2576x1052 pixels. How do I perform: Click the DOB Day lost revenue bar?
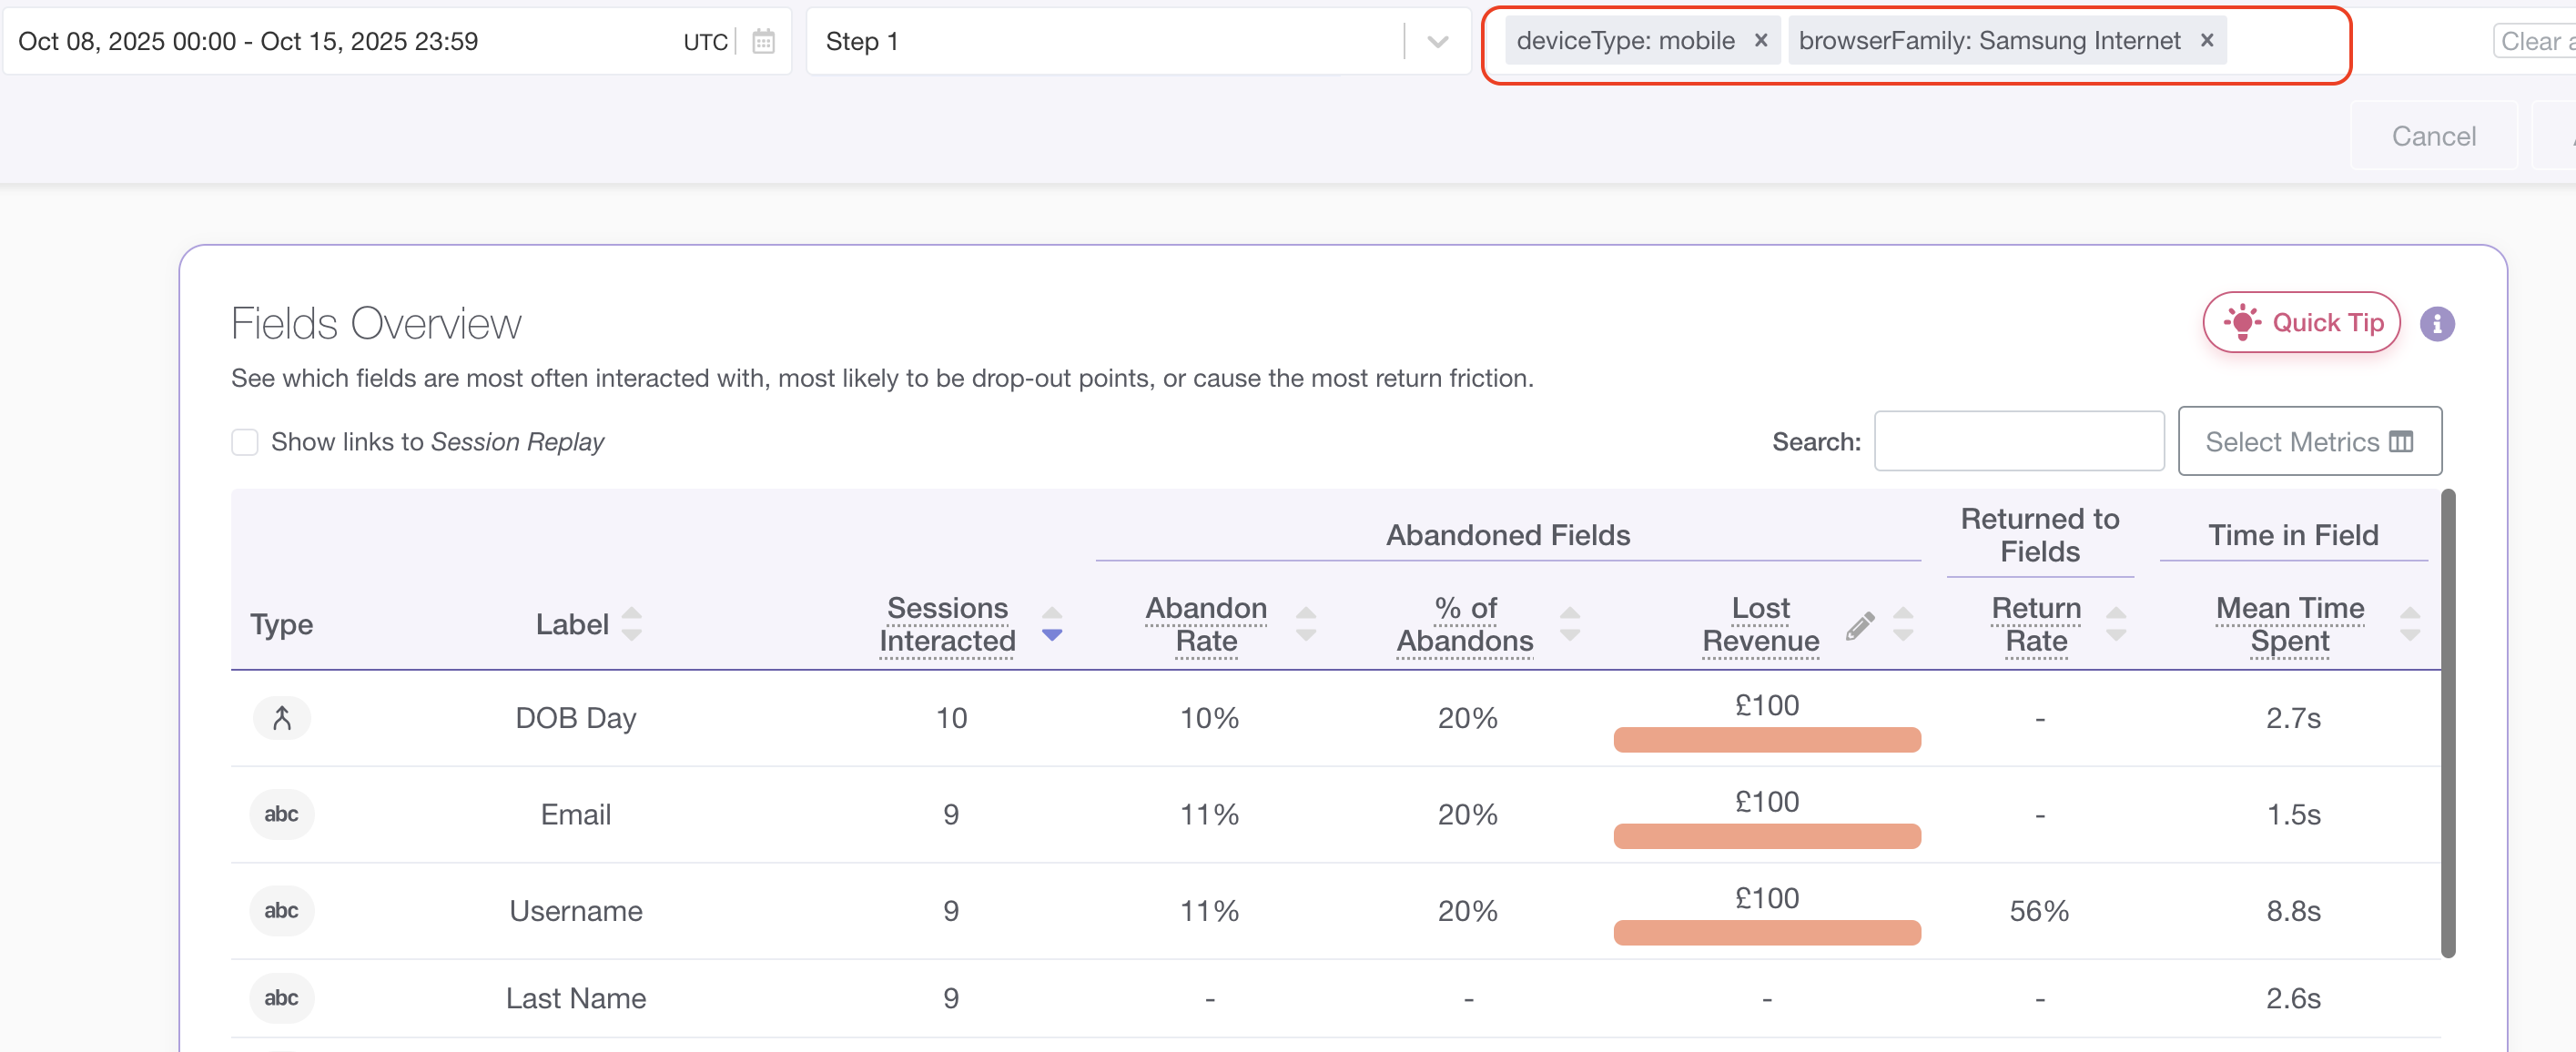click(1766, 740)
